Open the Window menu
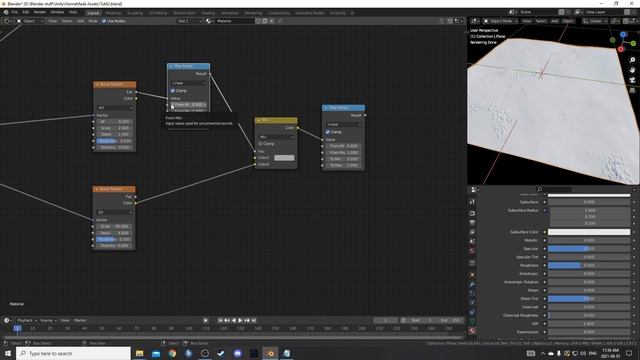This screenshot has width=640, height=360. (x=57, y=12)
